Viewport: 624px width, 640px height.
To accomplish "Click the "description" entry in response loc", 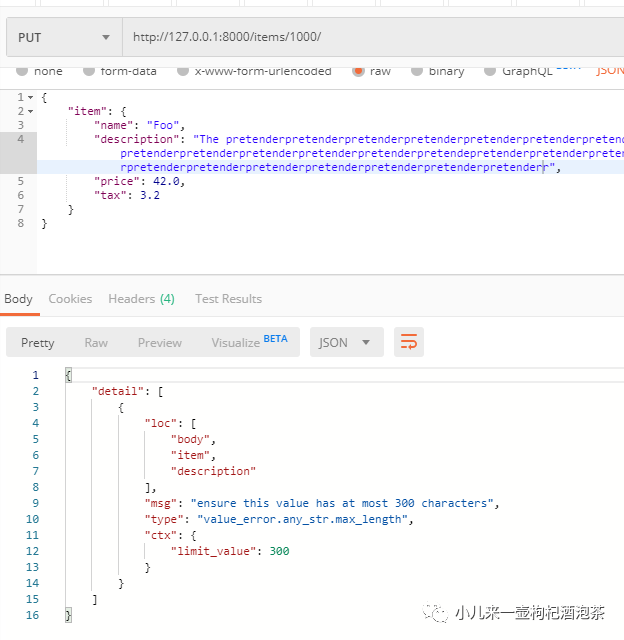I will (x=213, y=471).
